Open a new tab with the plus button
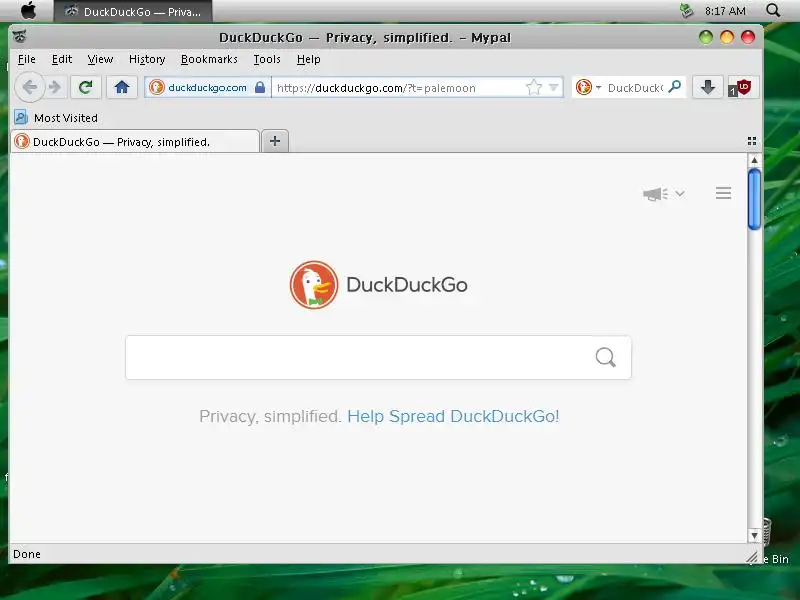This screenshot has height=600, width=800. click(275, 141)
